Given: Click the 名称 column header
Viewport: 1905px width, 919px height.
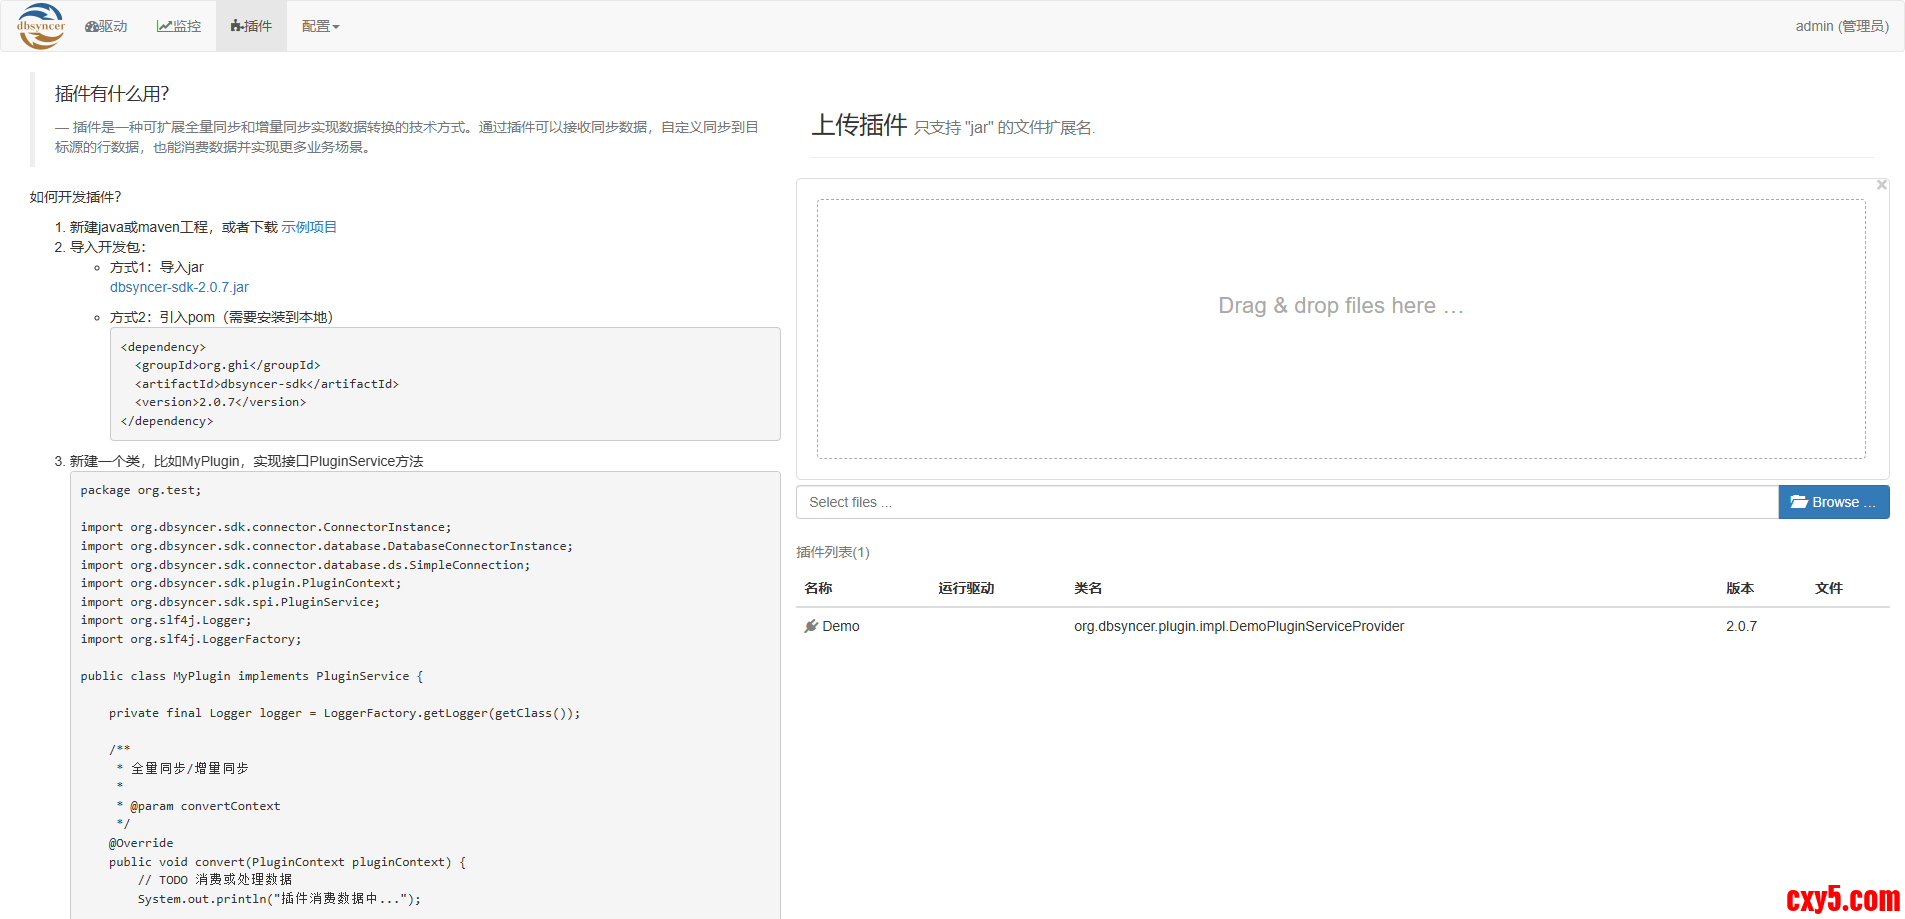Looking at the screenshot, I should [x=818, y=588].
